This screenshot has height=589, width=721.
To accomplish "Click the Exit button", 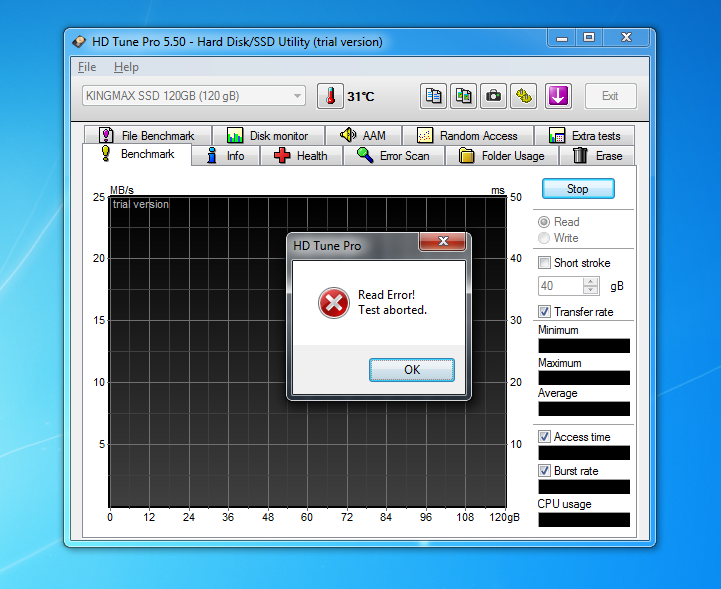I will [x=611, y=96].
